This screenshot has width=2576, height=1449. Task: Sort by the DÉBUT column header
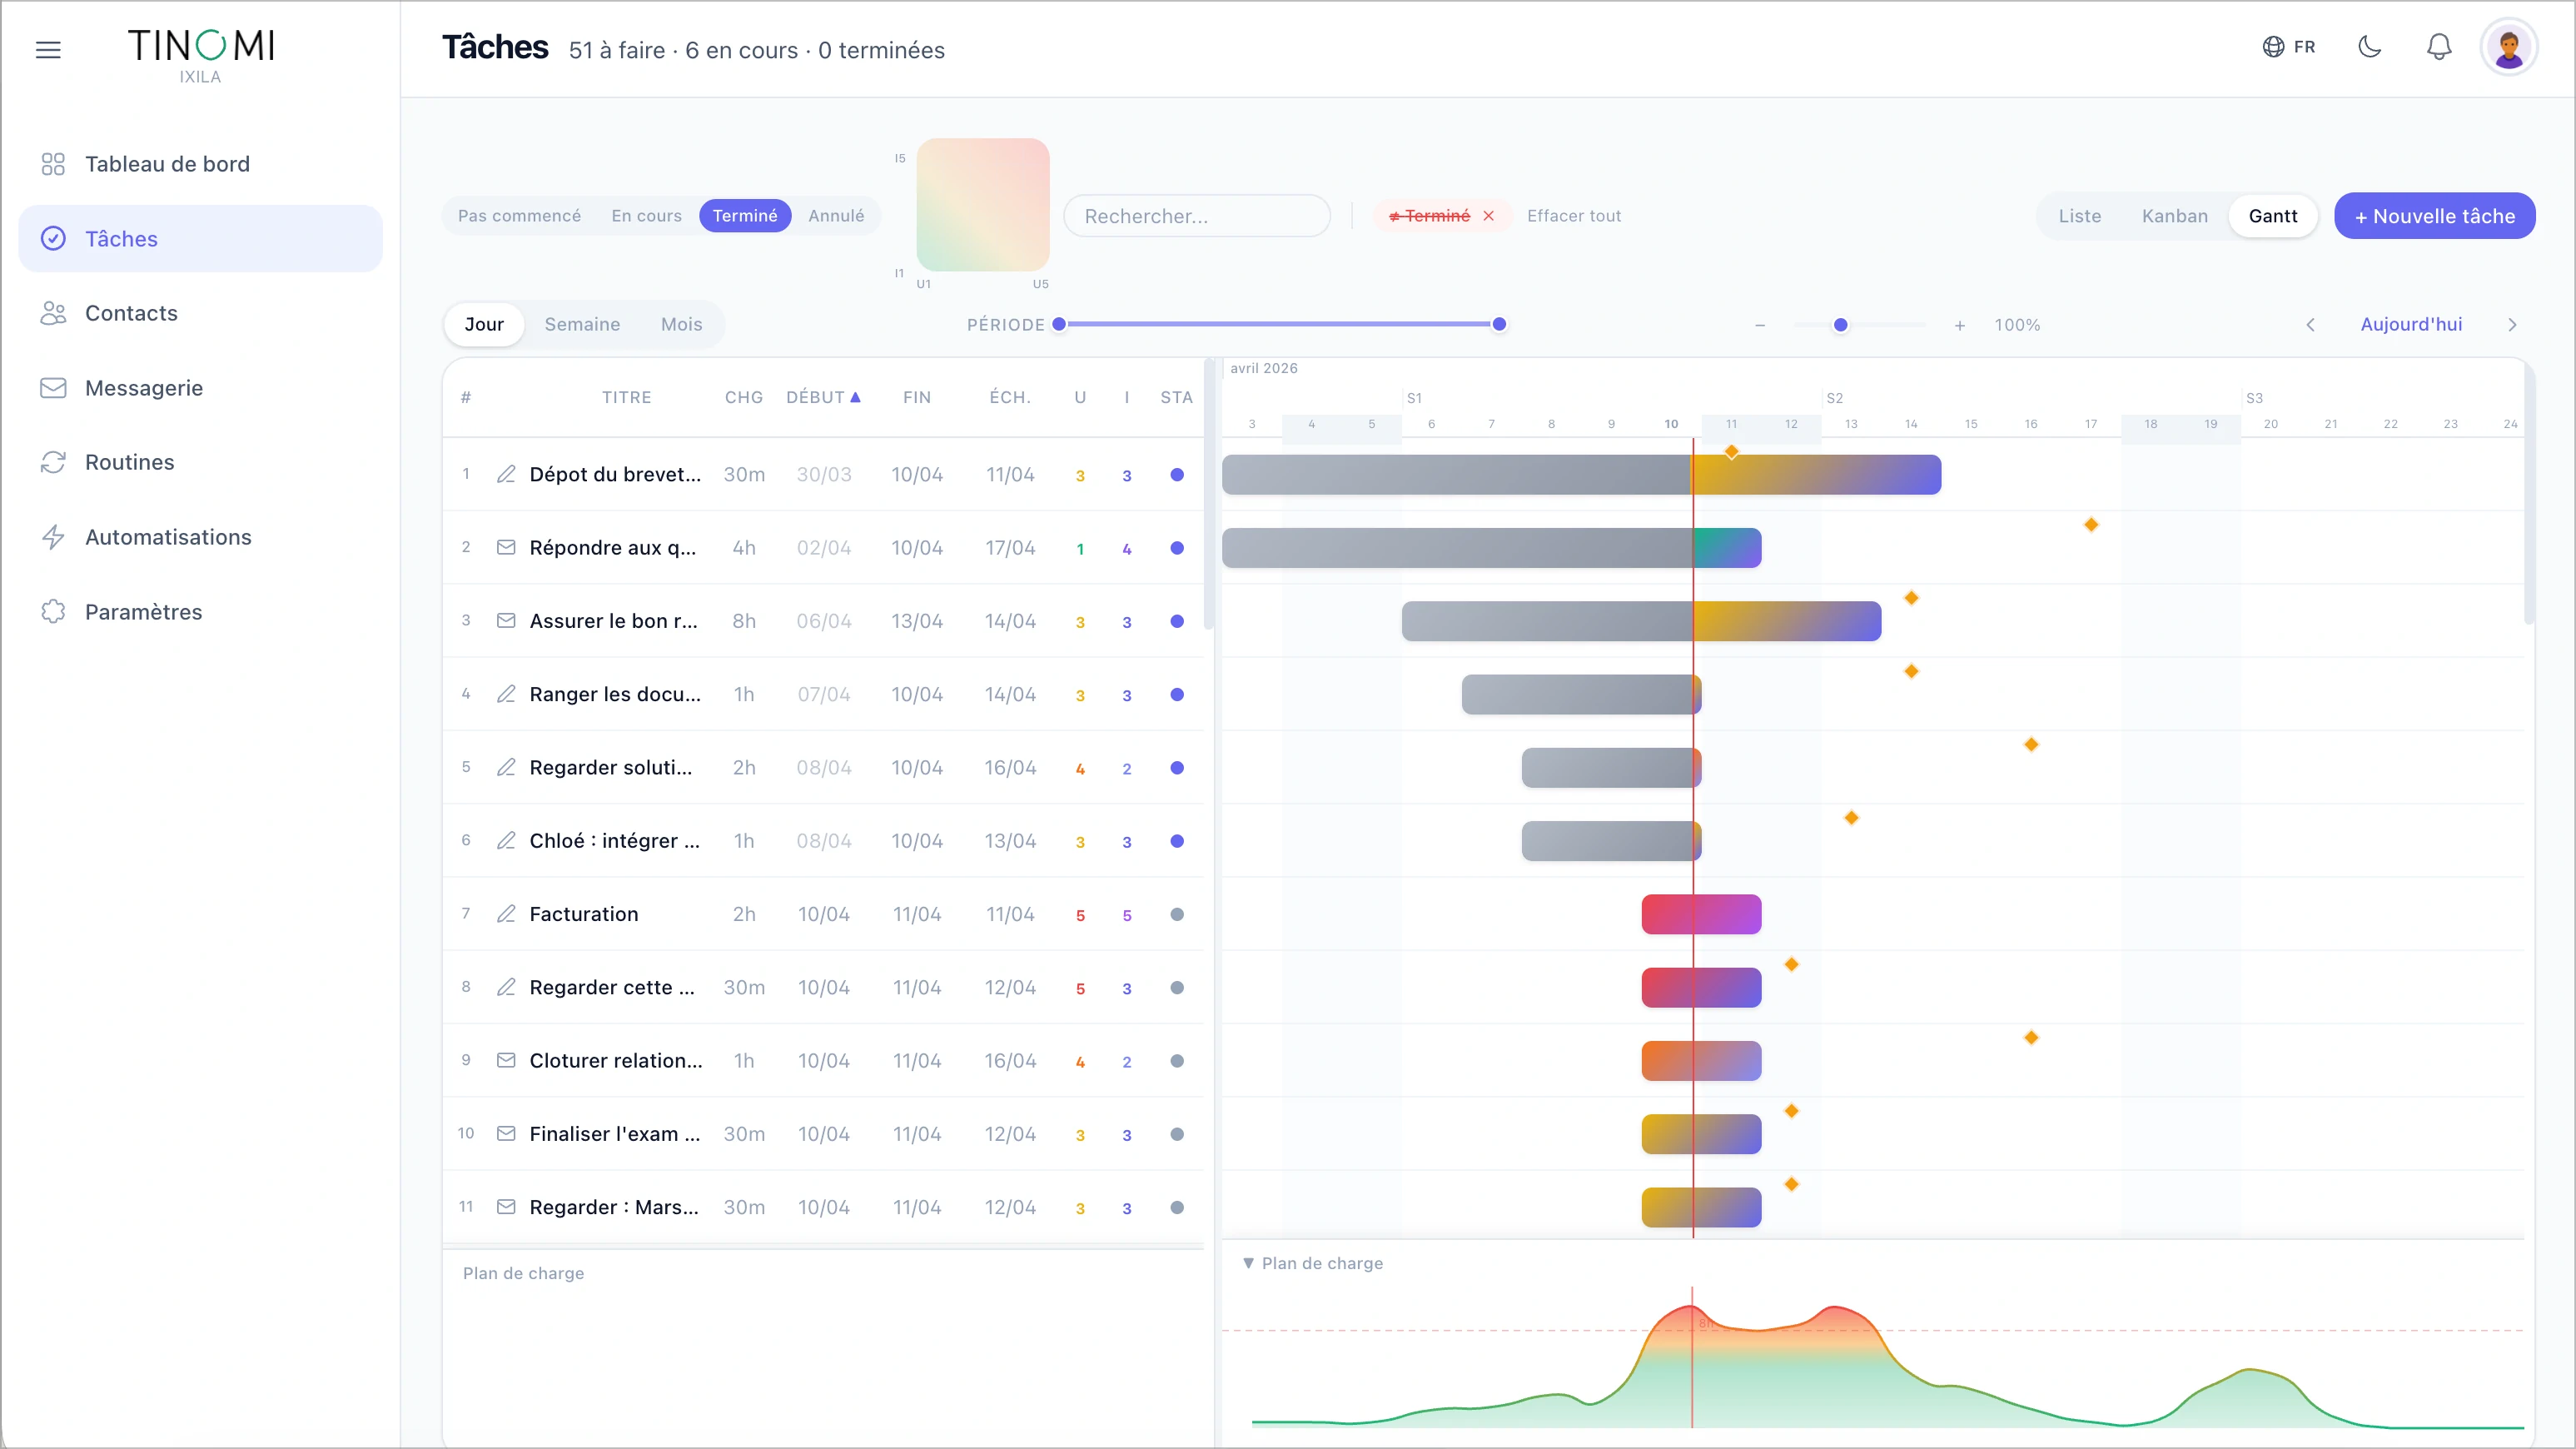point(823,397)
